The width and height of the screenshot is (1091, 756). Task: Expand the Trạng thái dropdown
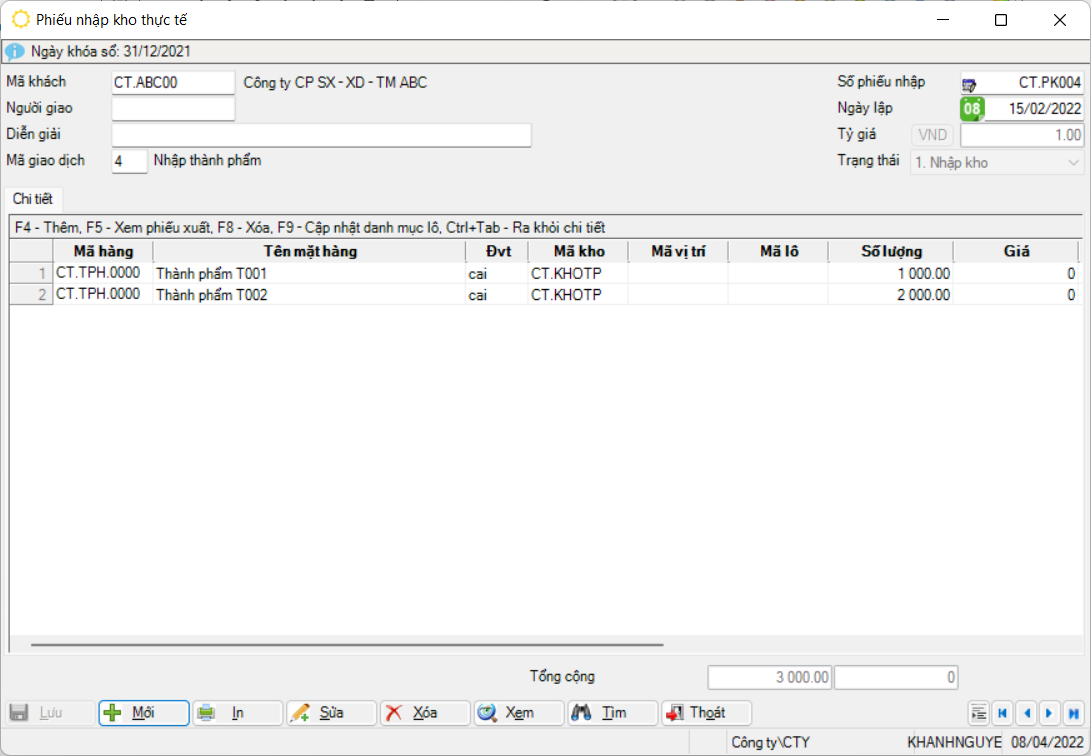tap(1074, 162)
